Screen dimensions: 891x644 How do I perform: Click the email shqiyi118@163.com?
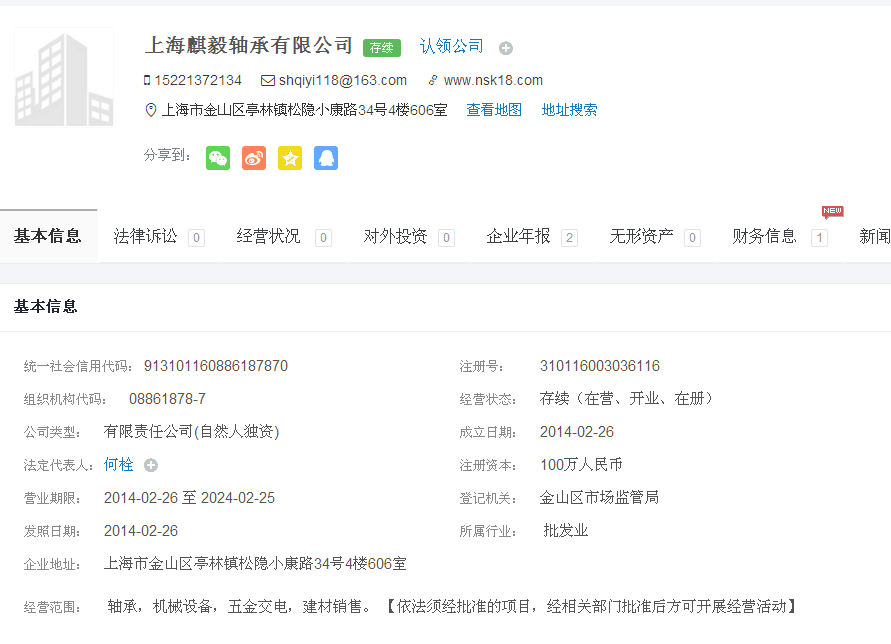[x=342, y=80]
